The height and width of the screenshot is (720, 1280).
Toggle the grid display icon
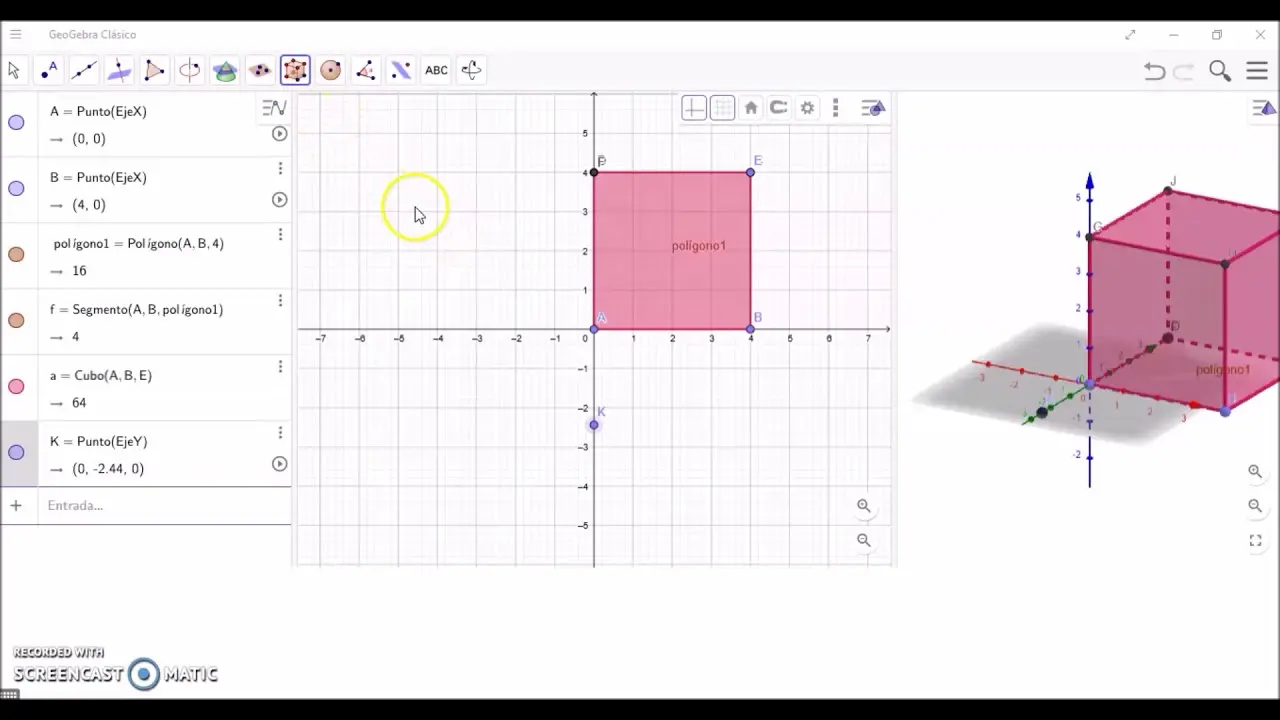(722, 107)
